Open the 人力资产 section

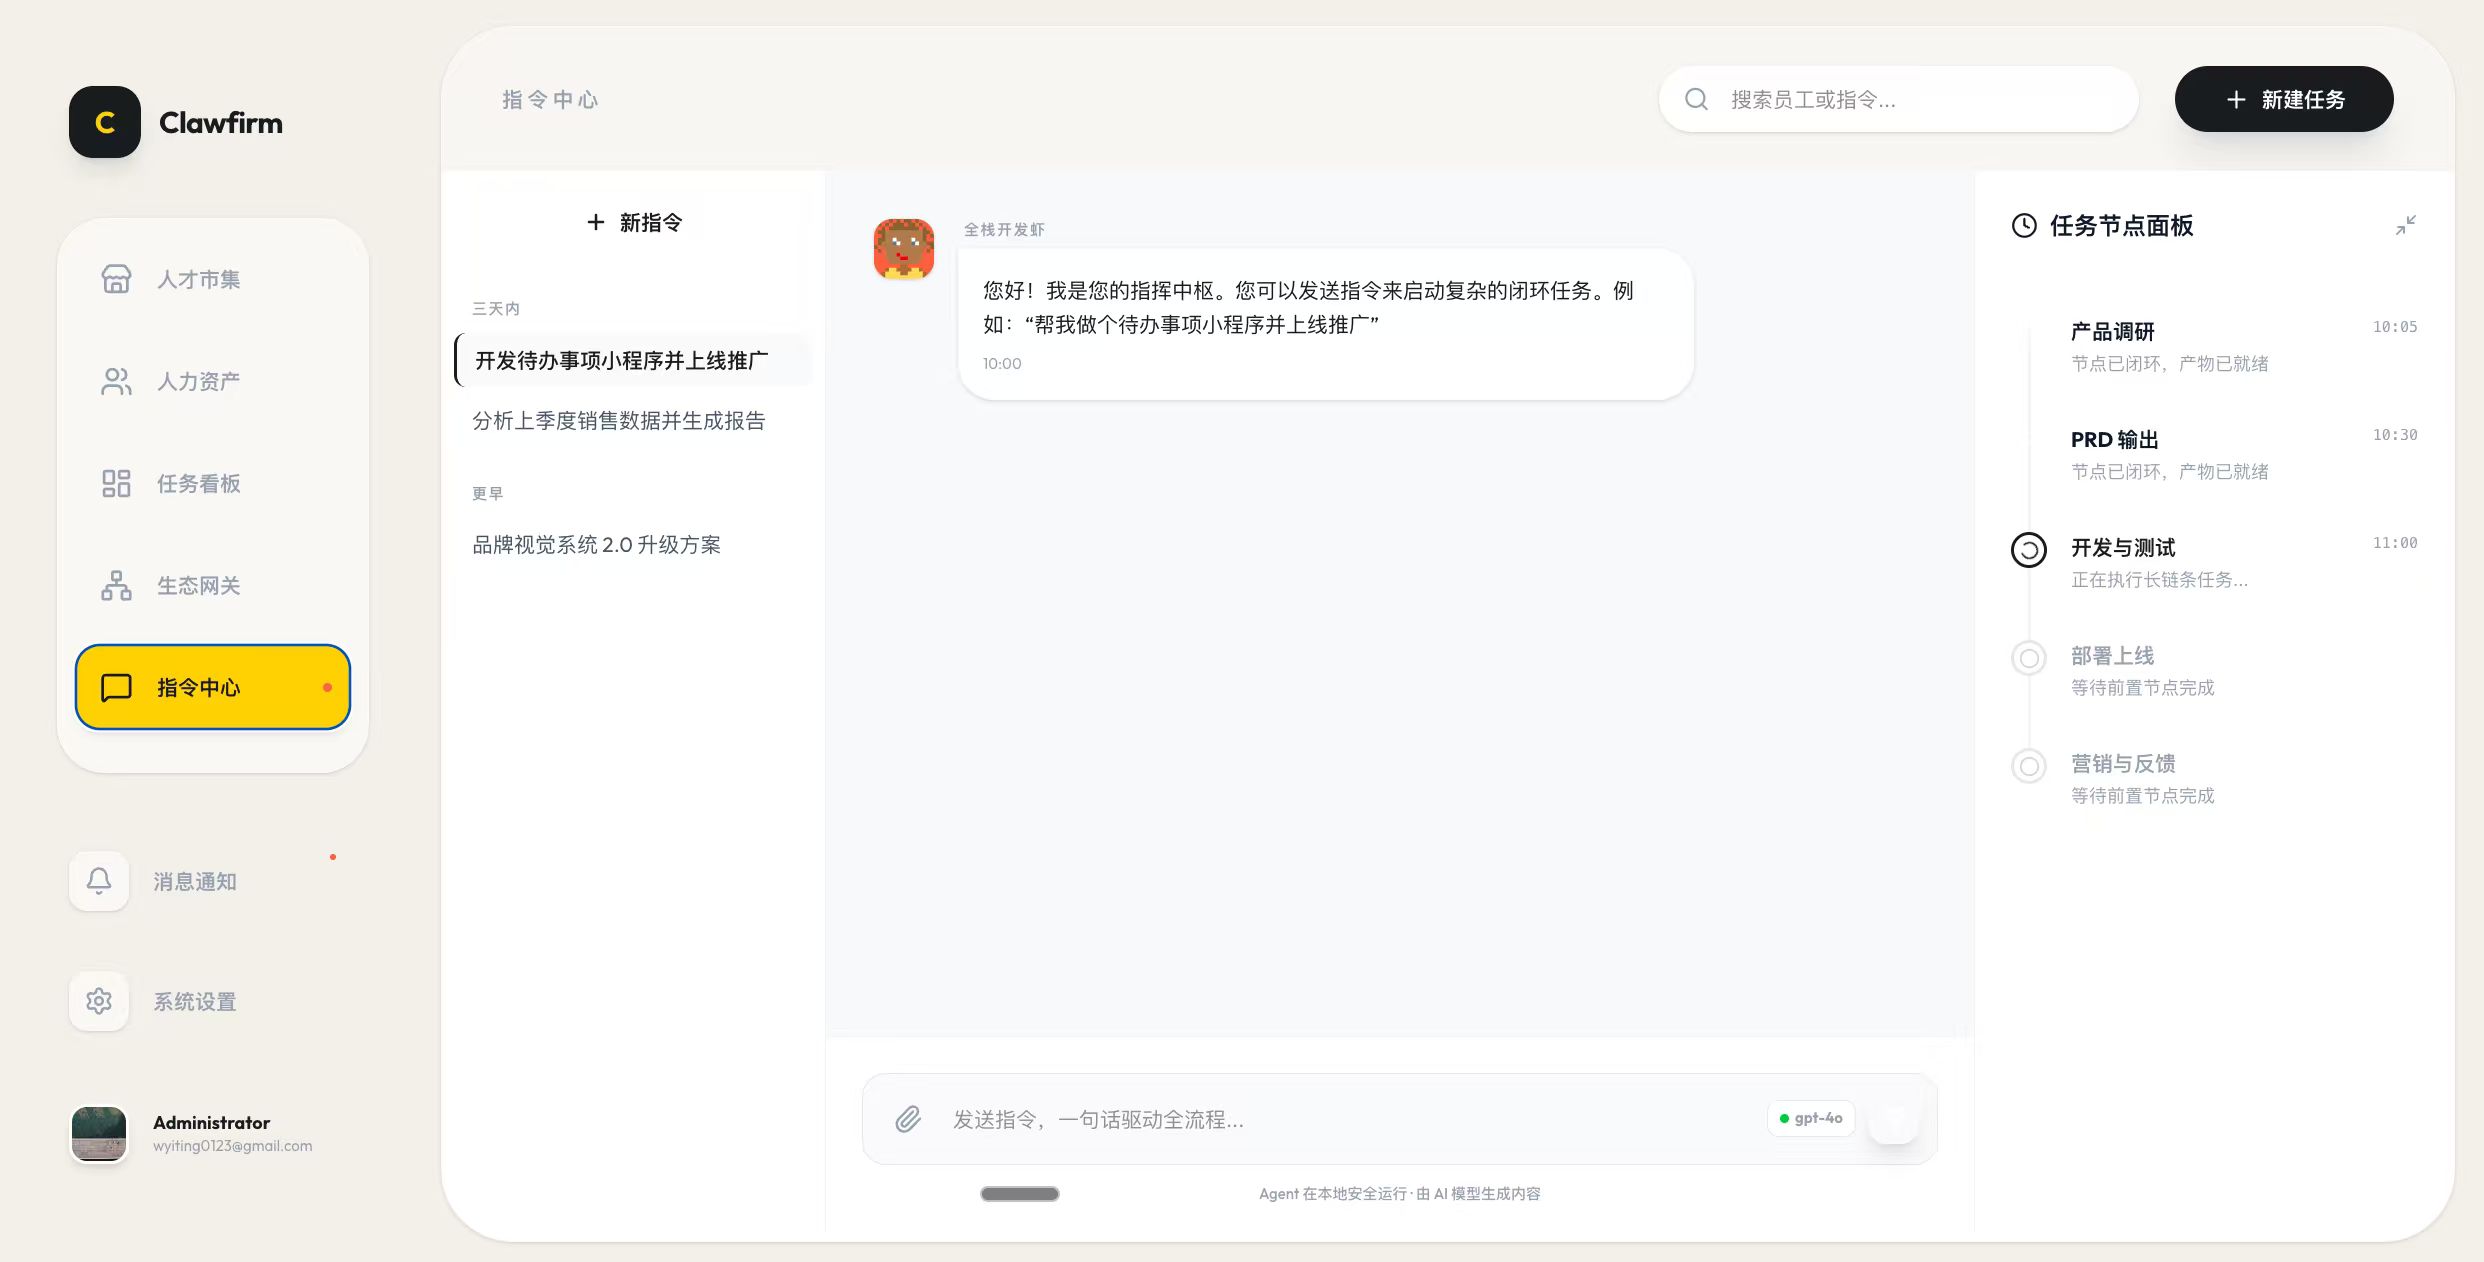pos(197,381)
